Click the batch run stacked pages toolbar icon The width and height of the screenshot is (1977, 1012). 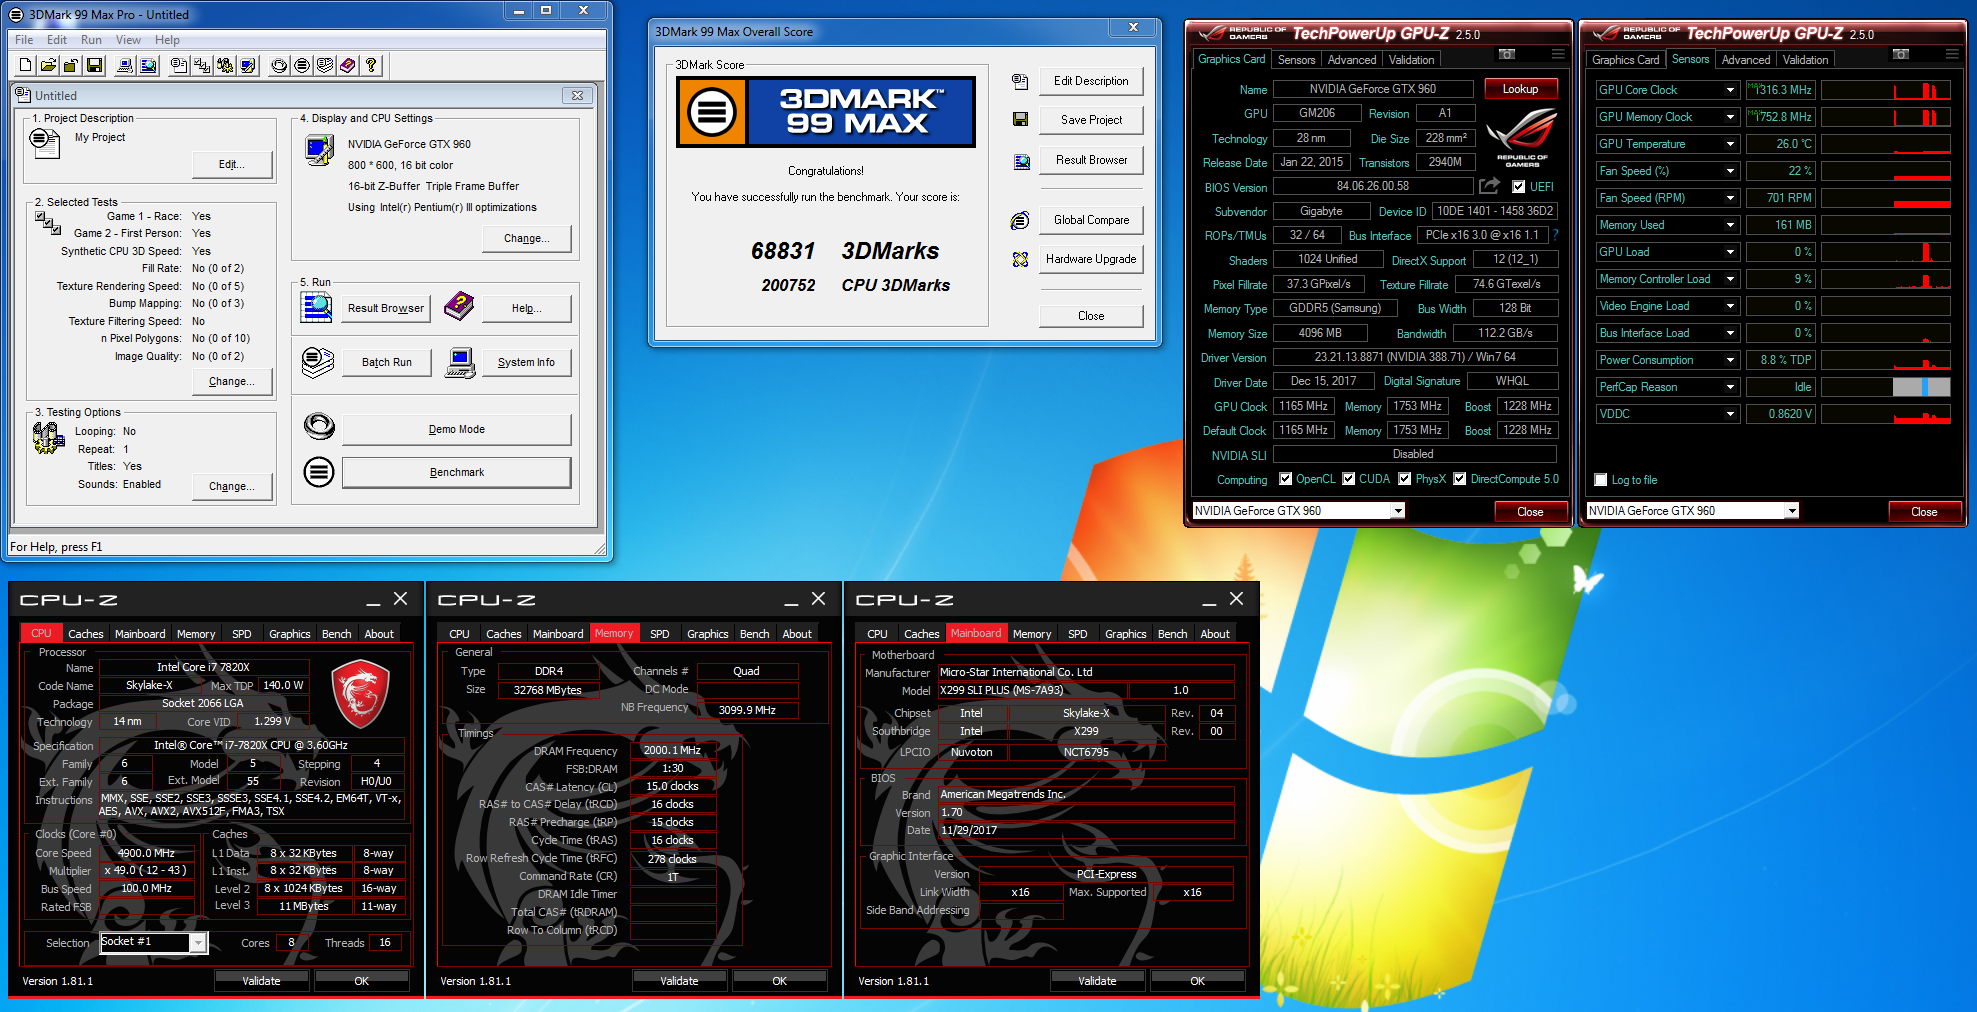325,65
